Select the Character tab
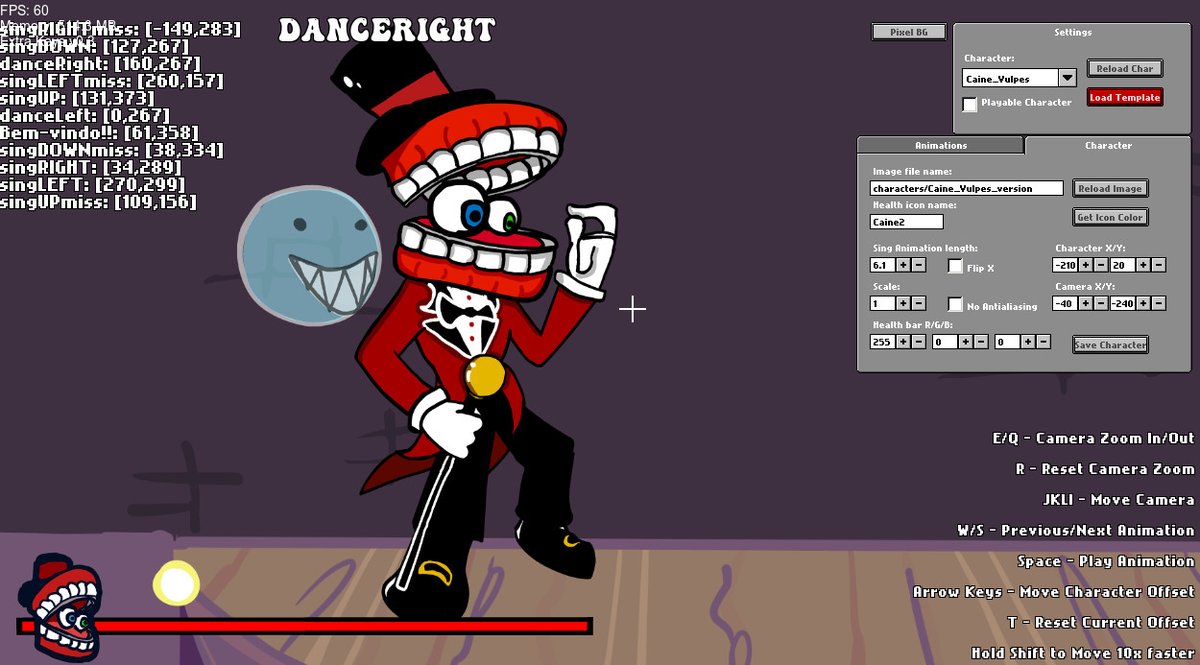The image size is (1200, 665). (x=1108, y=145)
